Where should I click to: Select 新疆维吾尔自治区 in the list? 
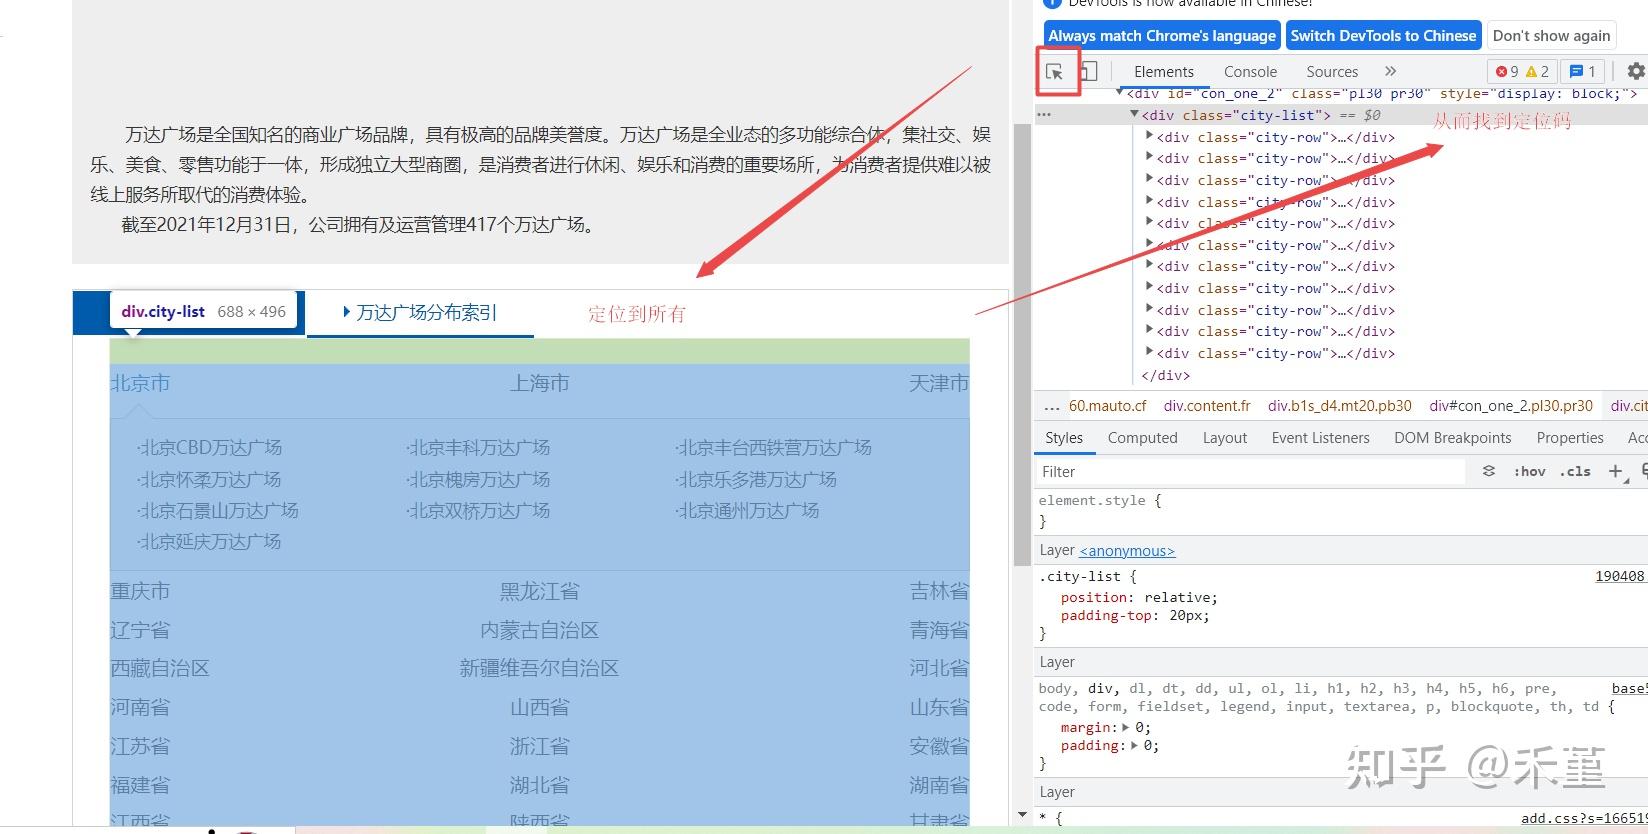coord(540,668)
